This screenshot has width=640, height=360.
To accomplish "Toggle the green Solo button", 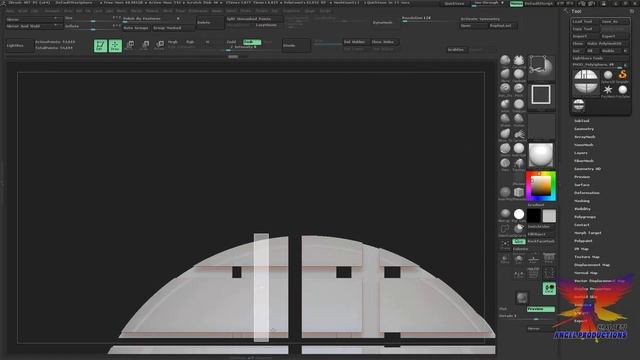I will pos(518,241).
